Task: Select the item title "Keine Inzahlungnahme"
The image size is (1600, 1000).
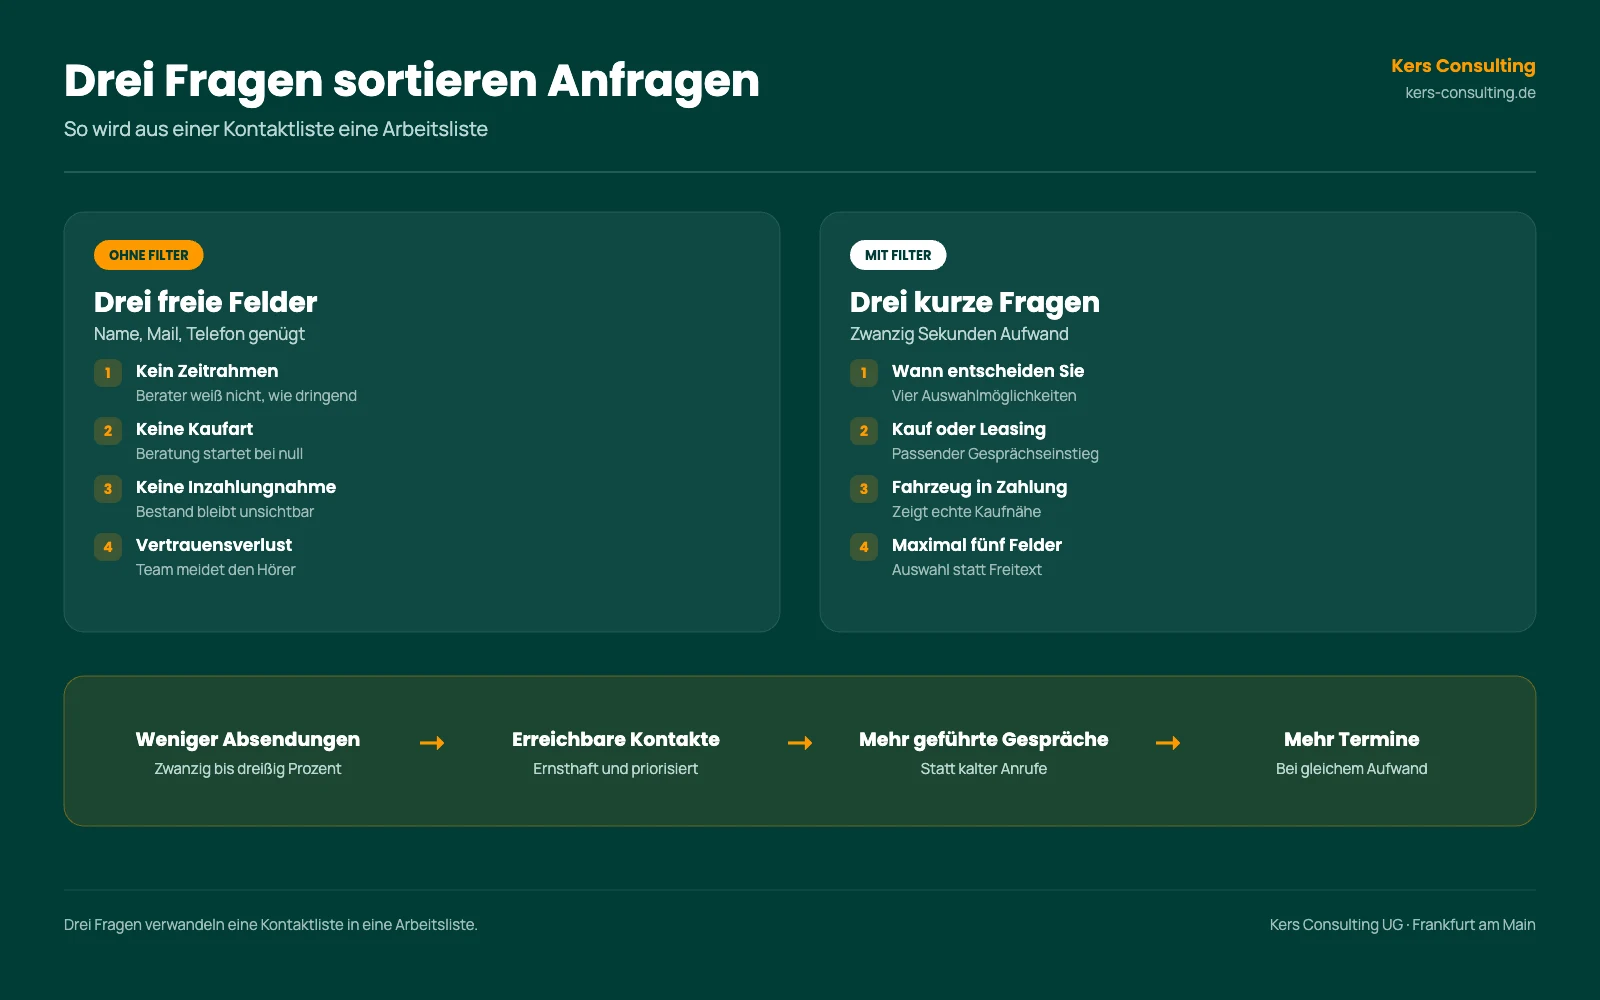Action: pyautogui.click(x=236, y=487)
